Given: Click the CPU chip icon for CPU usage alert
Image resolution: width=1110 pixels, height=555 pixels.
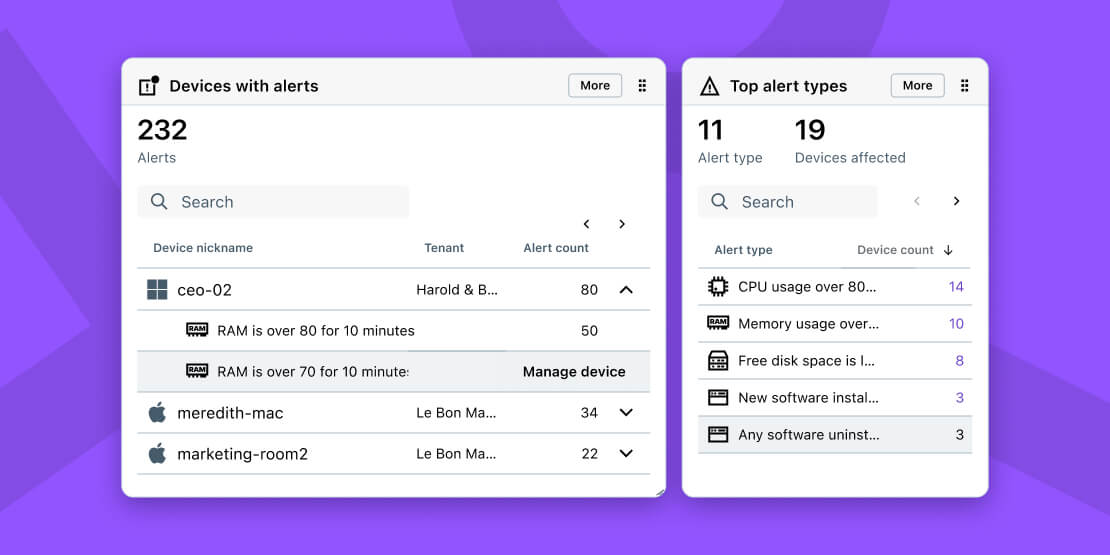Looking at the screenshot, I should coord(718,287).
